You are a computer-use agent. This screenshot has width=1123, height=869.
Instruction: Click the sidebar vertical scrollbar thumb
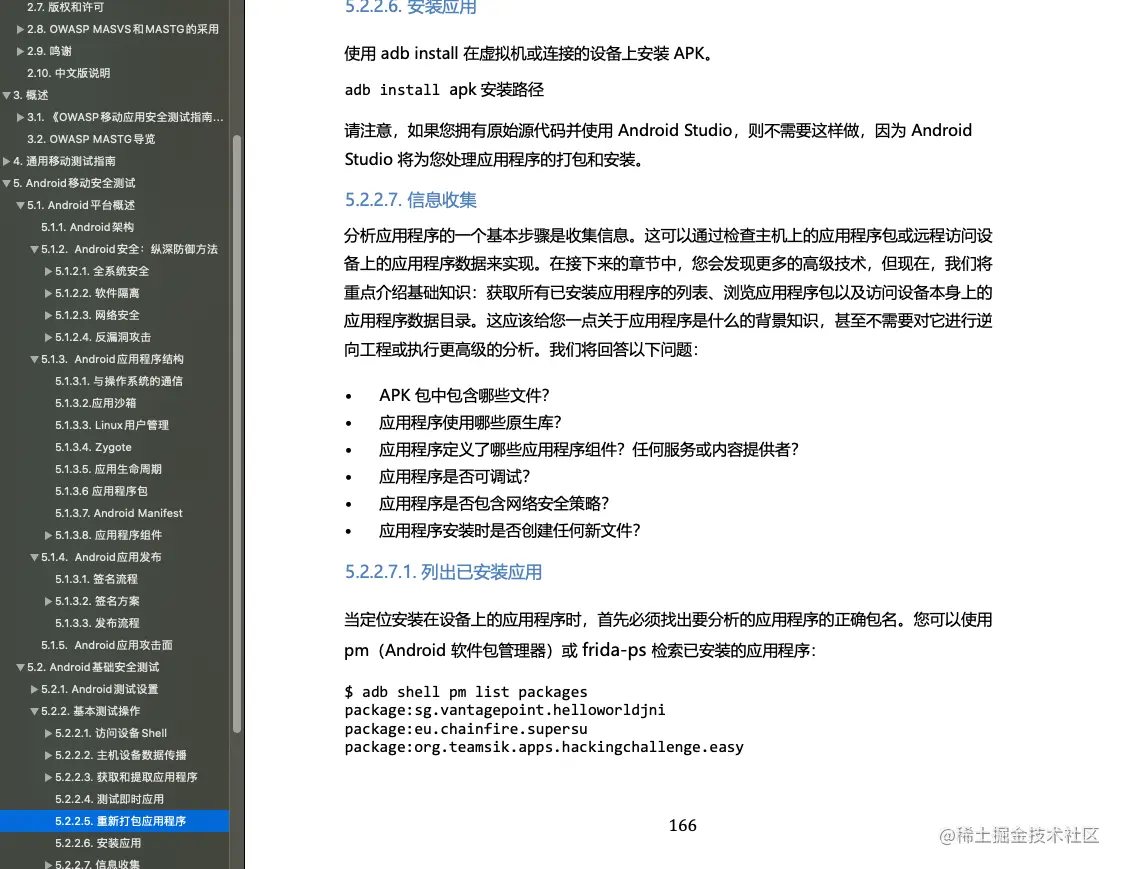[x=236, y=433]
